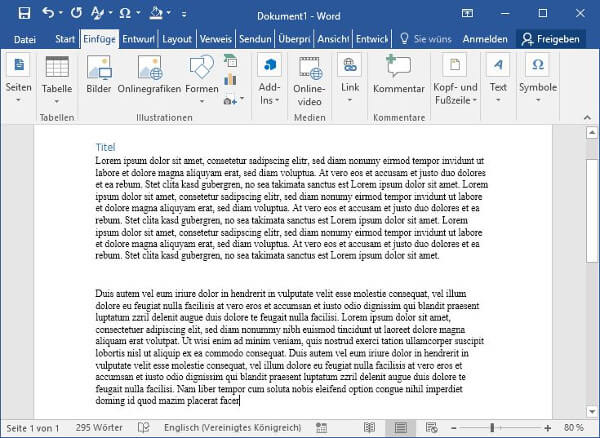This screenshot has width=600, height=438.
Task: Click the proofing check icon in status bar
Action: (143, 428)
